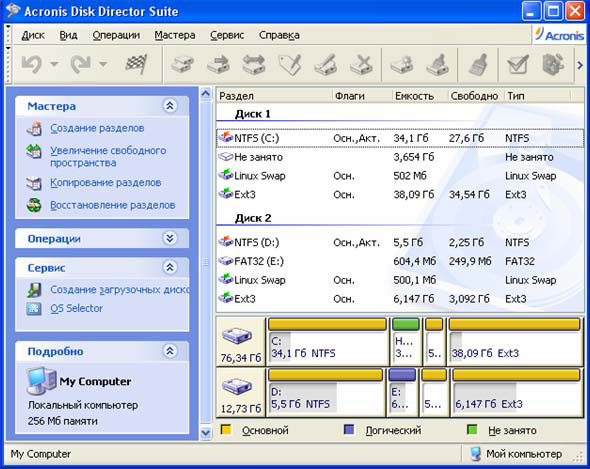Viewport: 590px width, 469px height.
Task: Select the Linux Swap 502 Мб row
Action: click(x=400, y=176)
